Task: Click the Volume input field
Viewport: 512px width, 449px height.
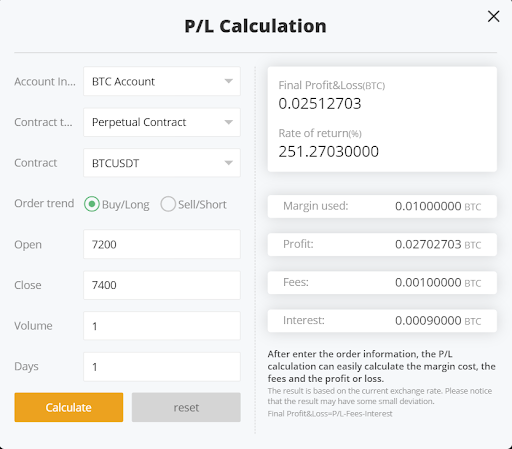Action: 162,326
